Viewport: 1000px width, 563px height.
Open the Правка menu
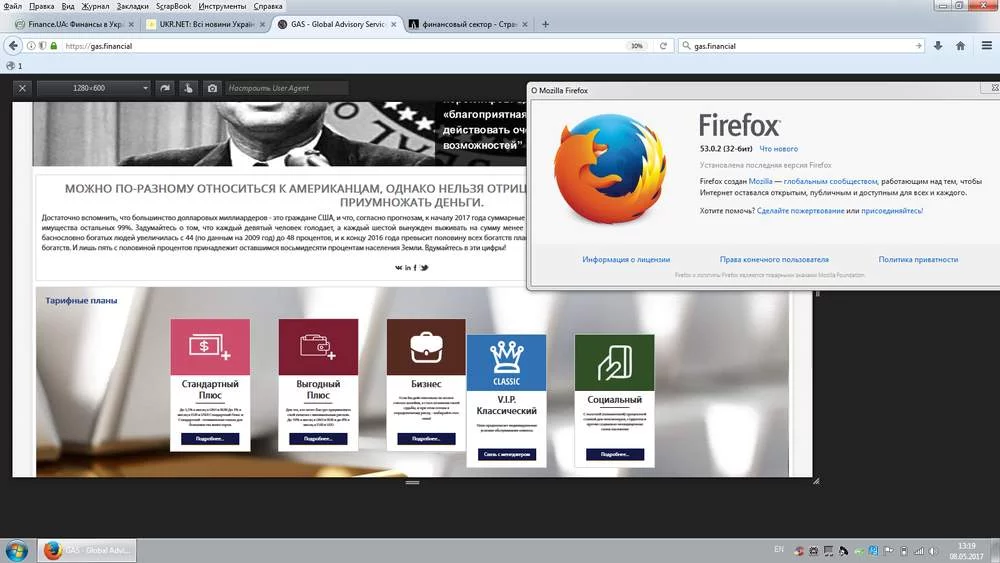(x=41, y=6)
